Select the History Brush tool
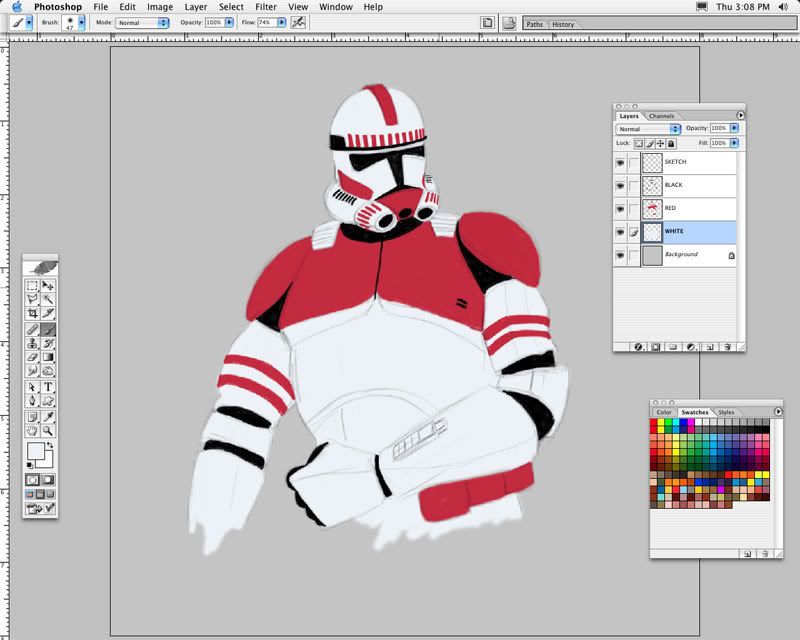 point(48,343)
